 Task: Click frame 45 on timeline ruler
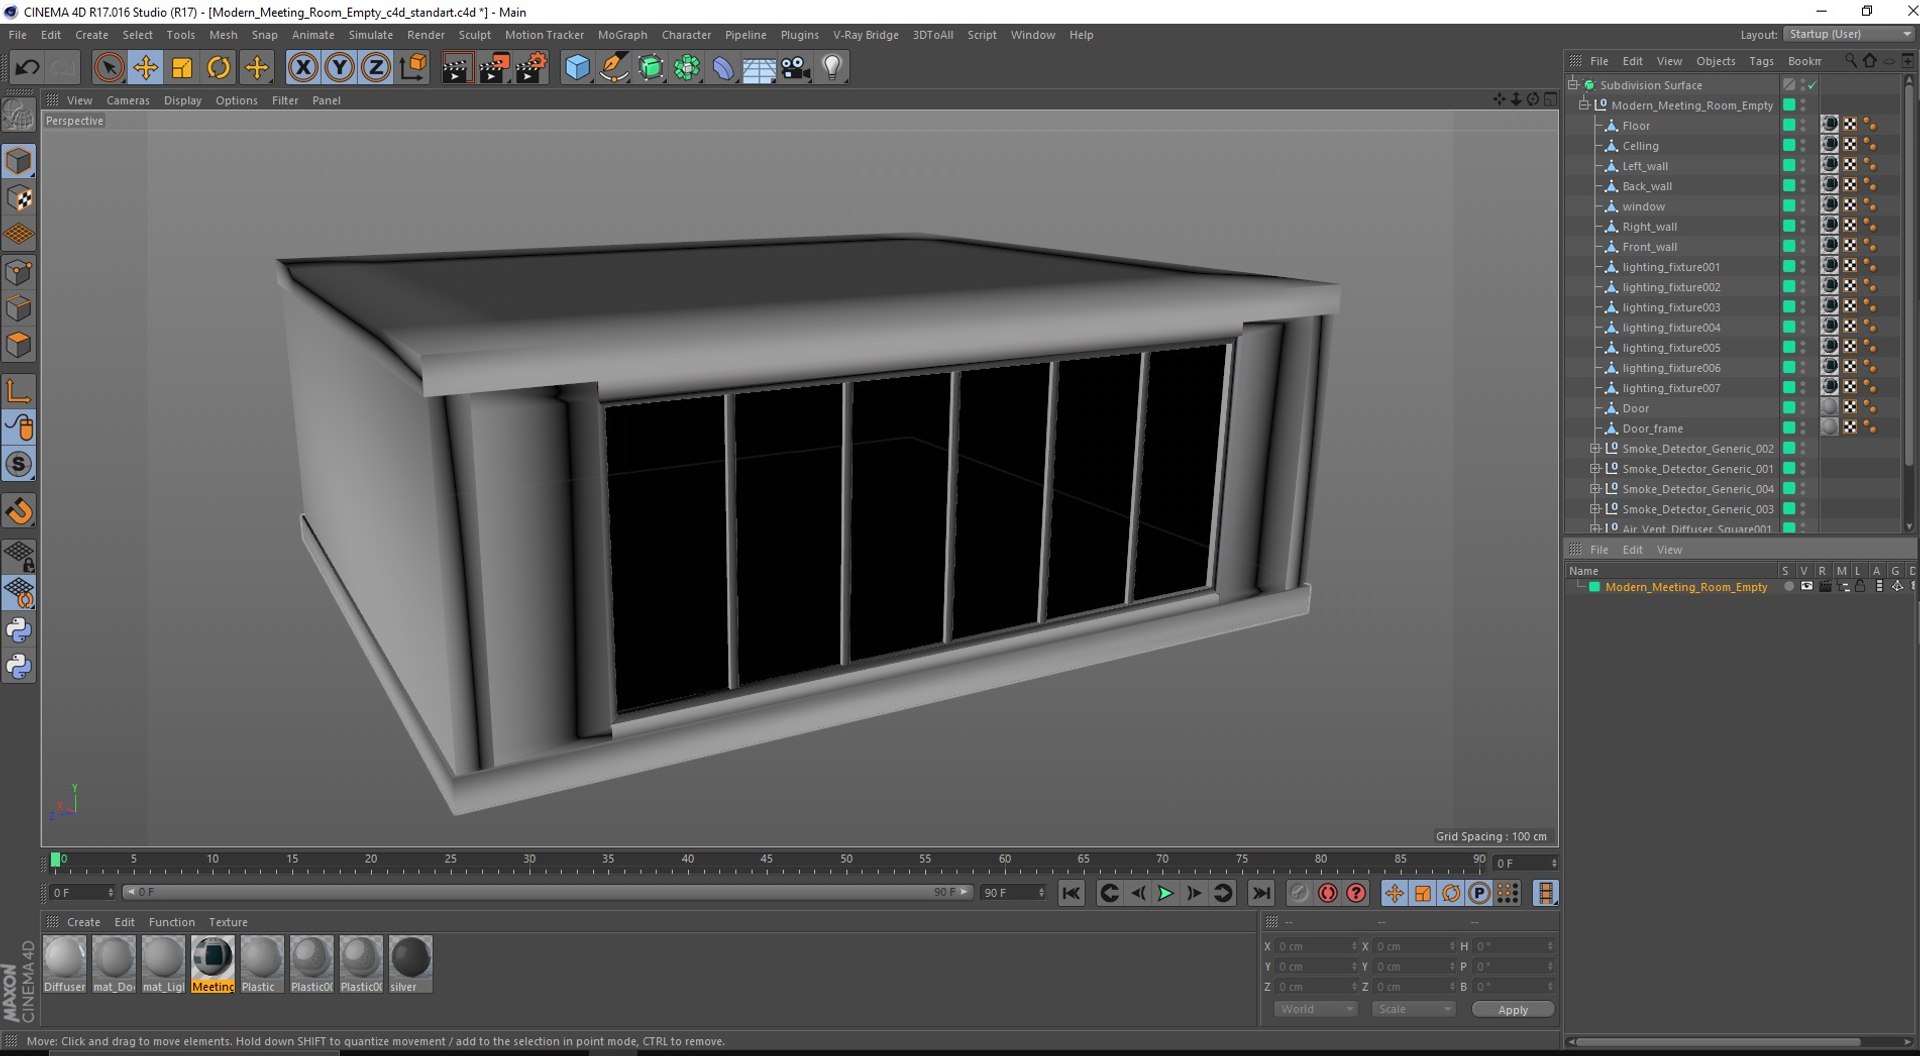point(766,860)
